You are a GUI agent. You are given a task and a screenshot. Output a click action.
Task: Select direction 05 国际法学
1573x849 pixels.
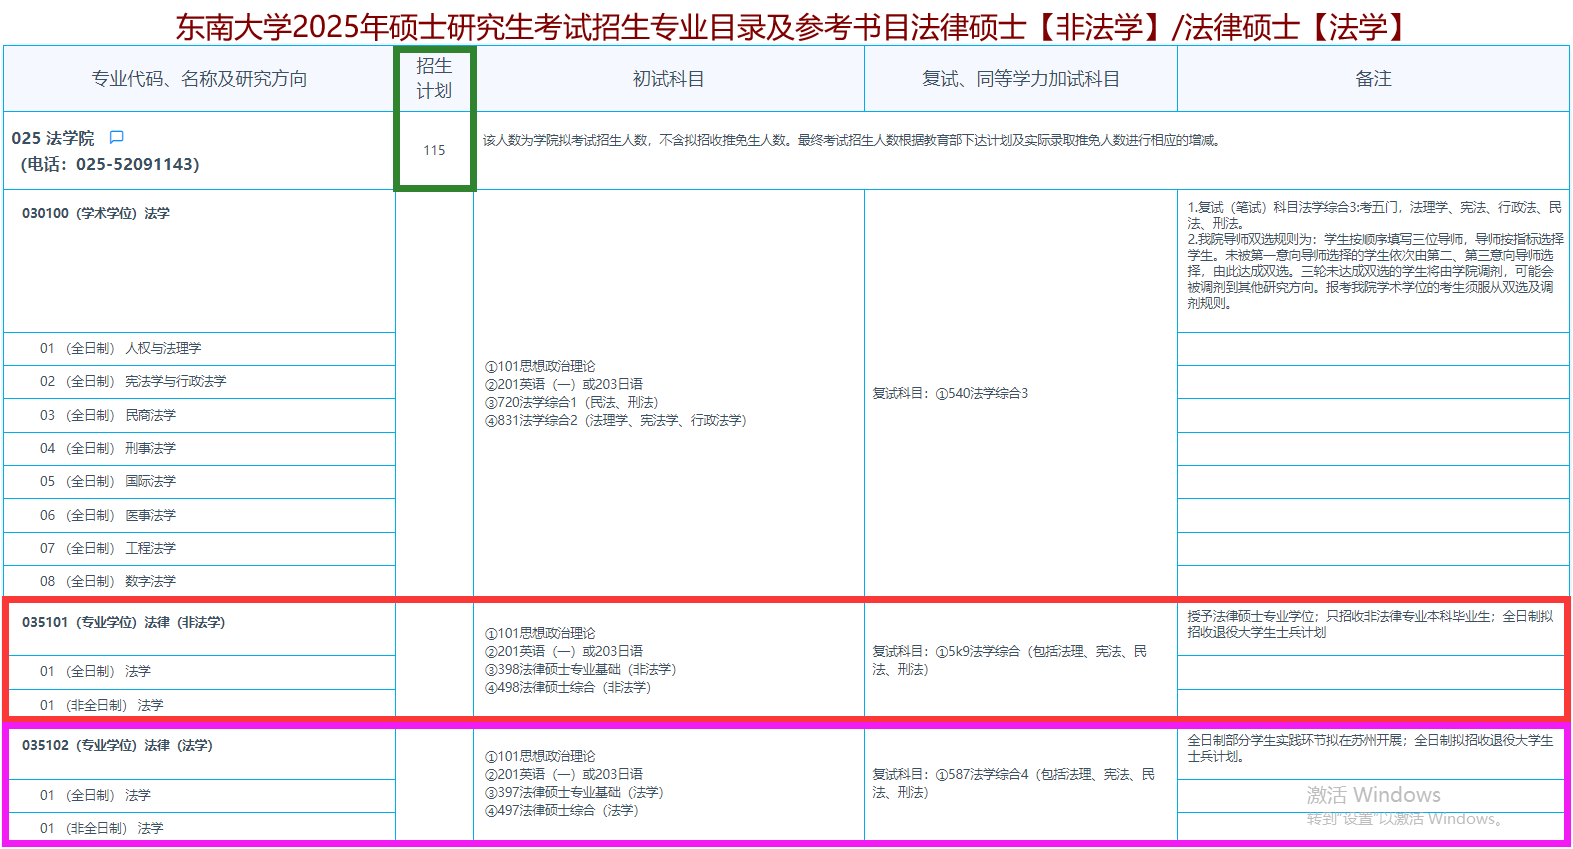pos(108,481)
